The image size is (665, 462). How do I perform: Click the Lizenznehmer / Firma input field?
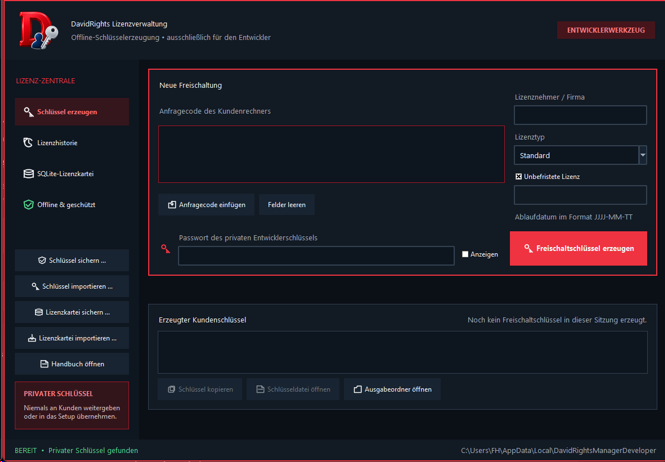coord(580,115)
